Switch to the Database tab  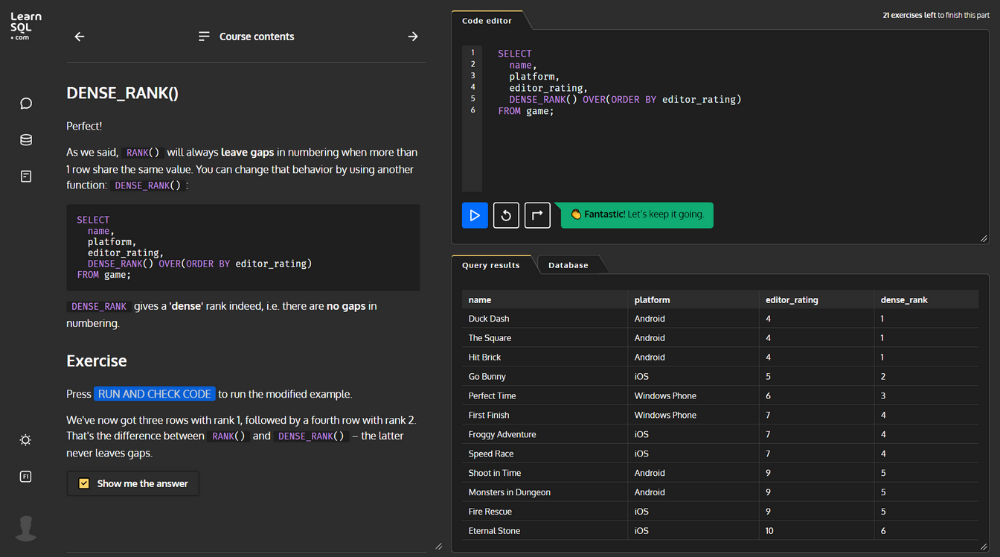(568, 265)
